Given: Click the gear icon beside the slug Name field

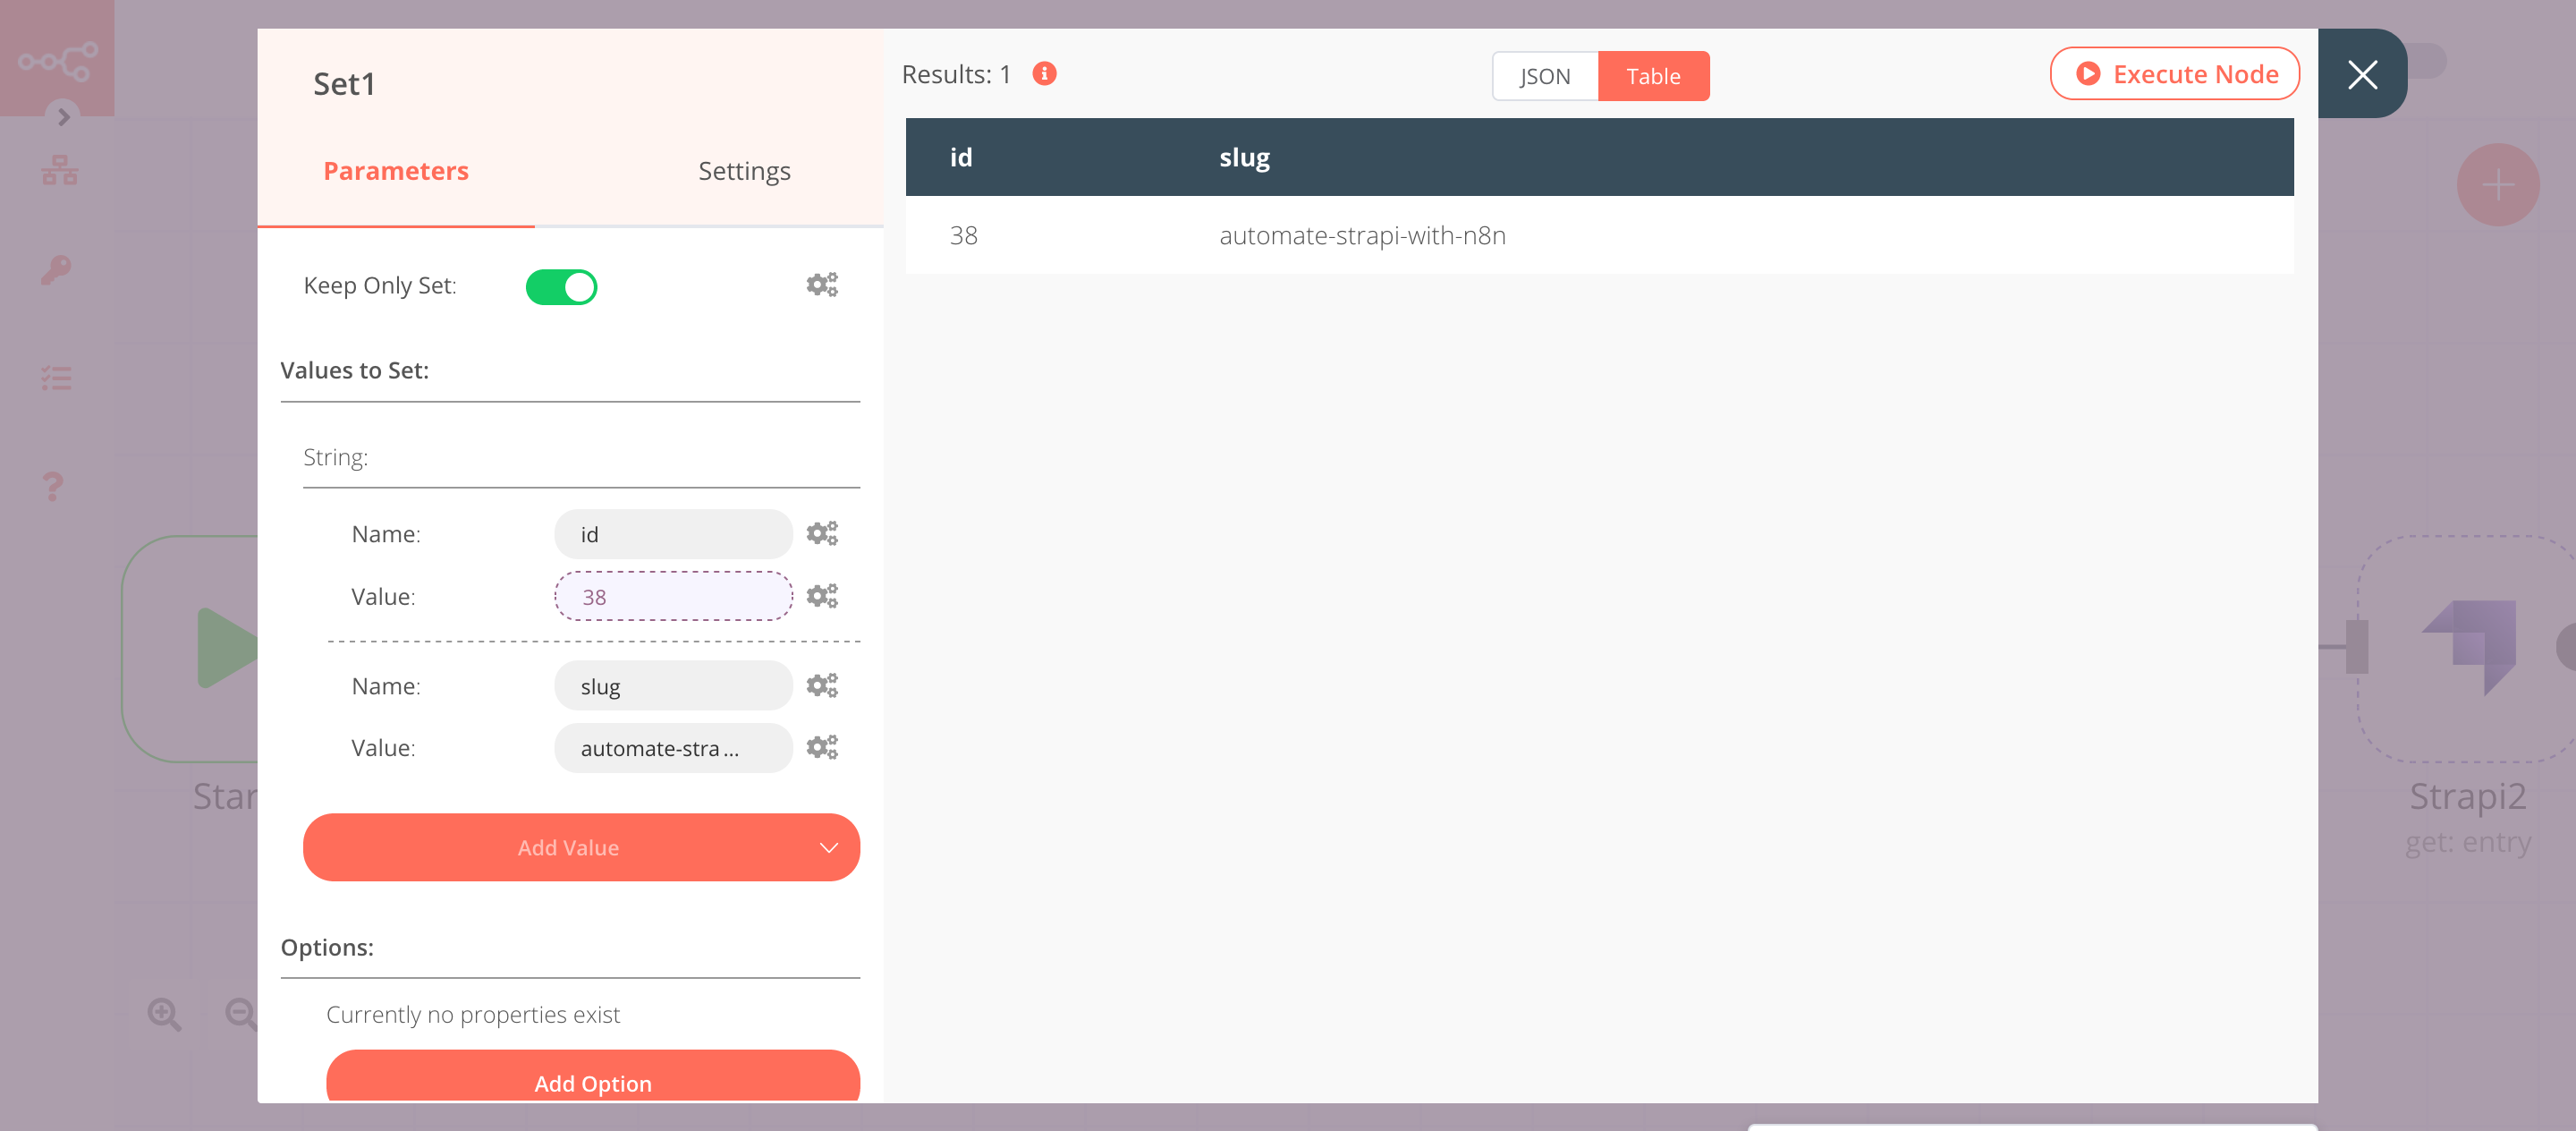Looking at the screenshot, I should pos(822,685).
